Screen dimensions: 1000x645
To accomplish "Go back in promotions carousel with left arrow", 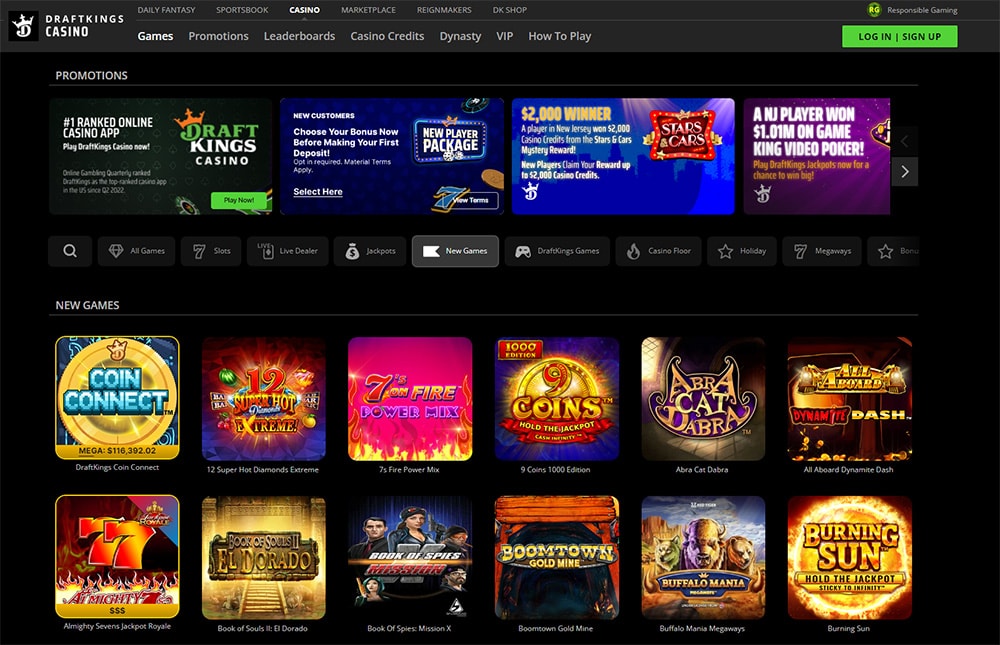I will click(905, 141).
